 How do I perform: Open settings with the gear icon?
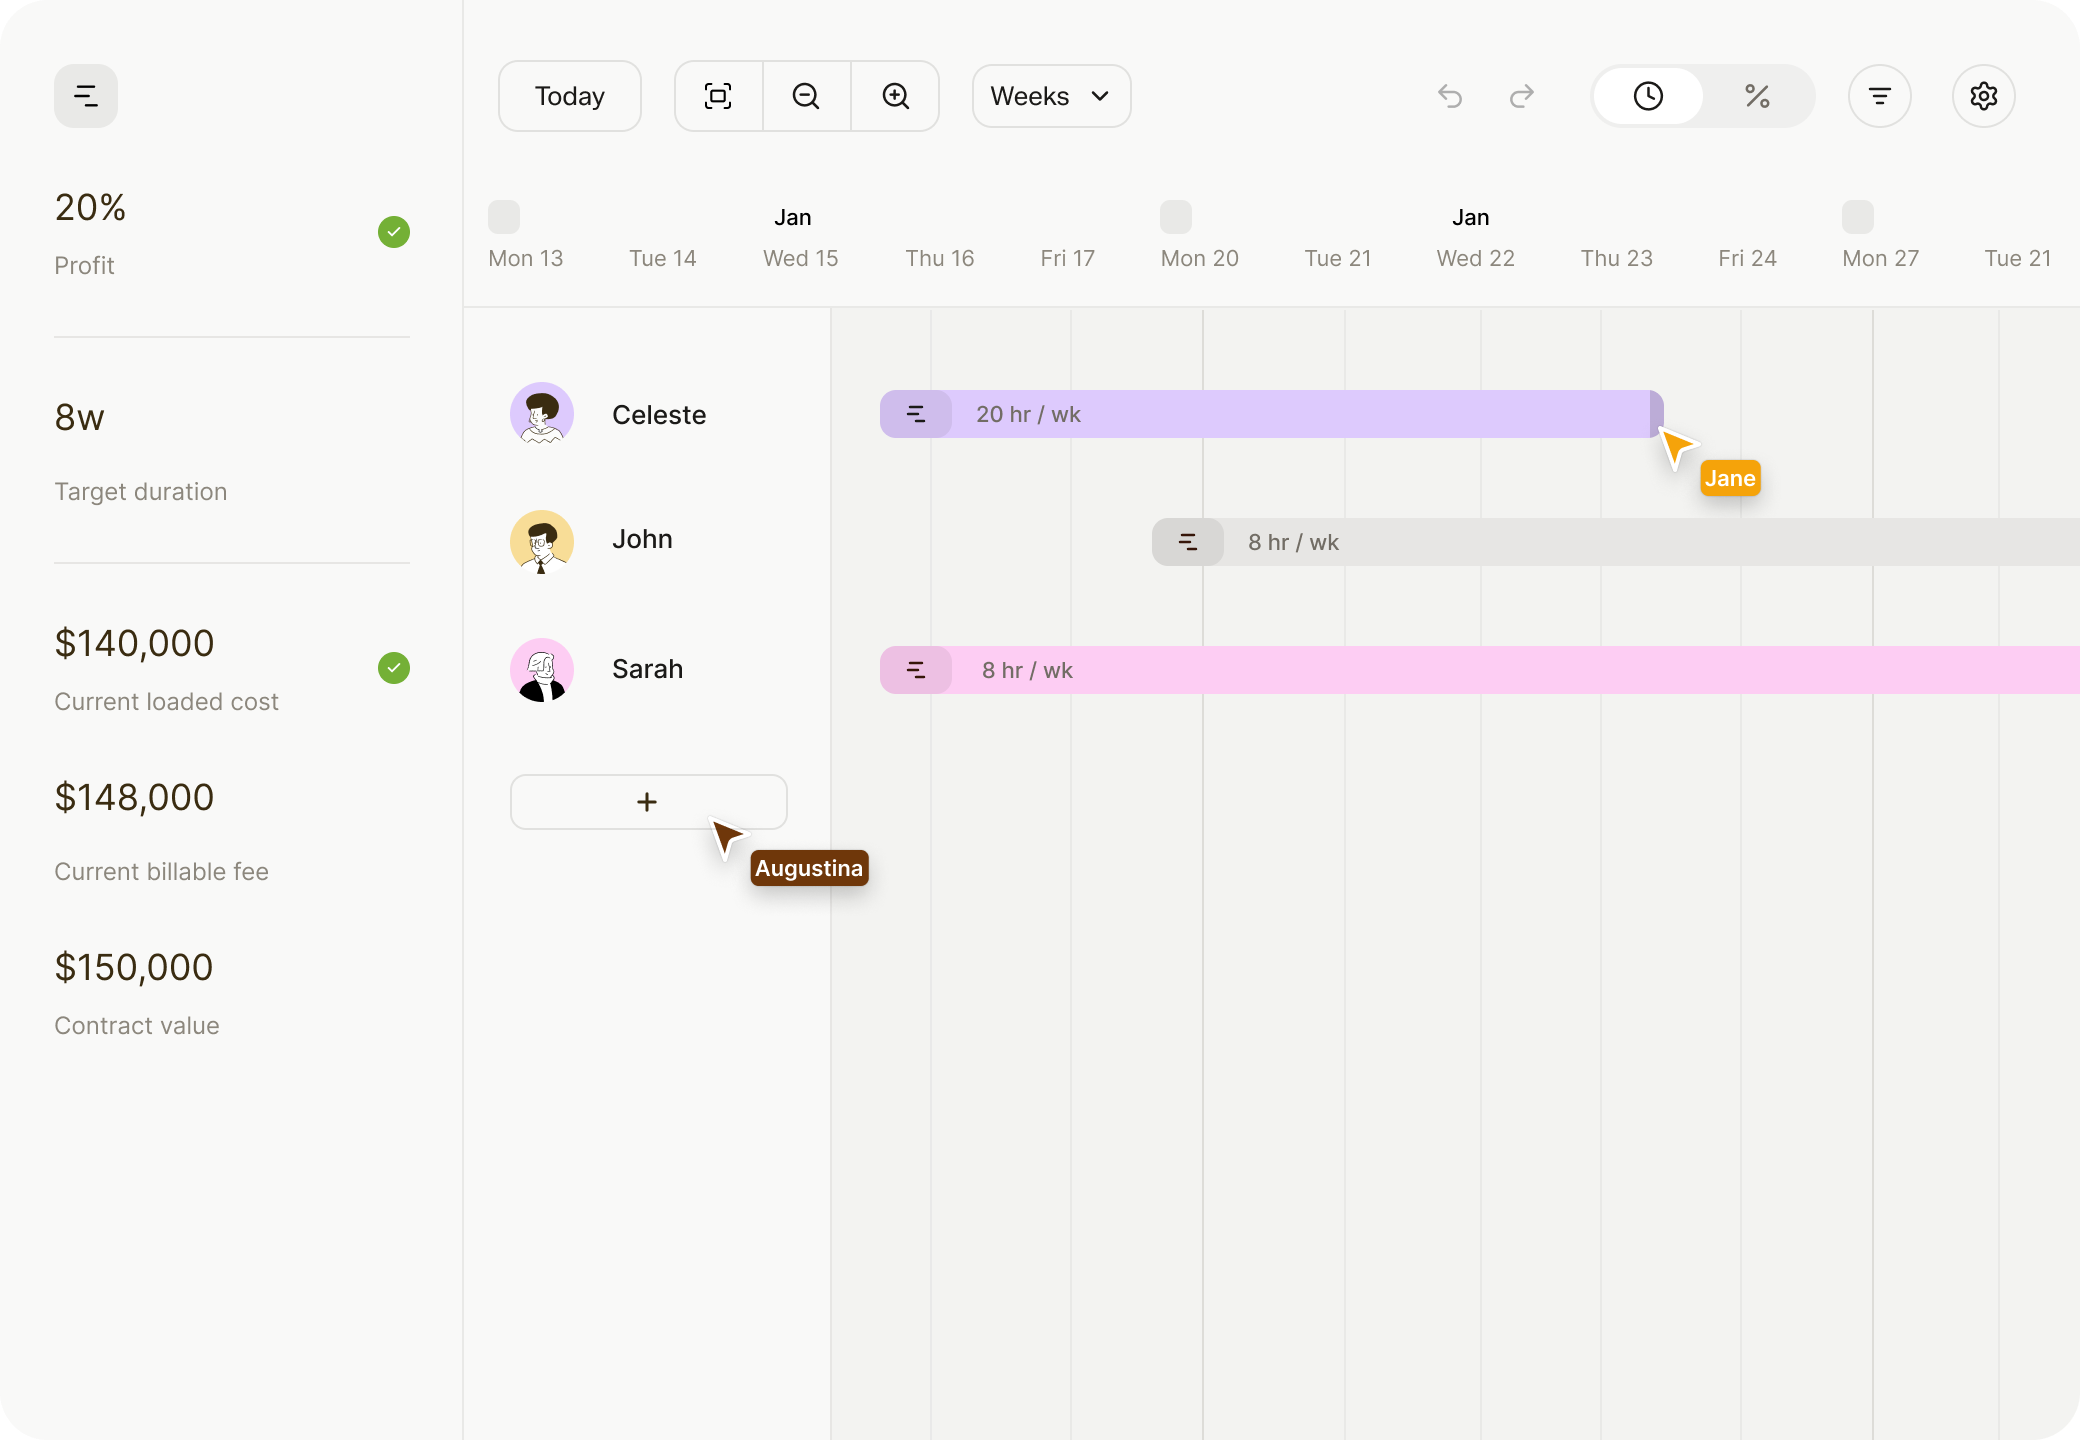tap(1983, 96)
